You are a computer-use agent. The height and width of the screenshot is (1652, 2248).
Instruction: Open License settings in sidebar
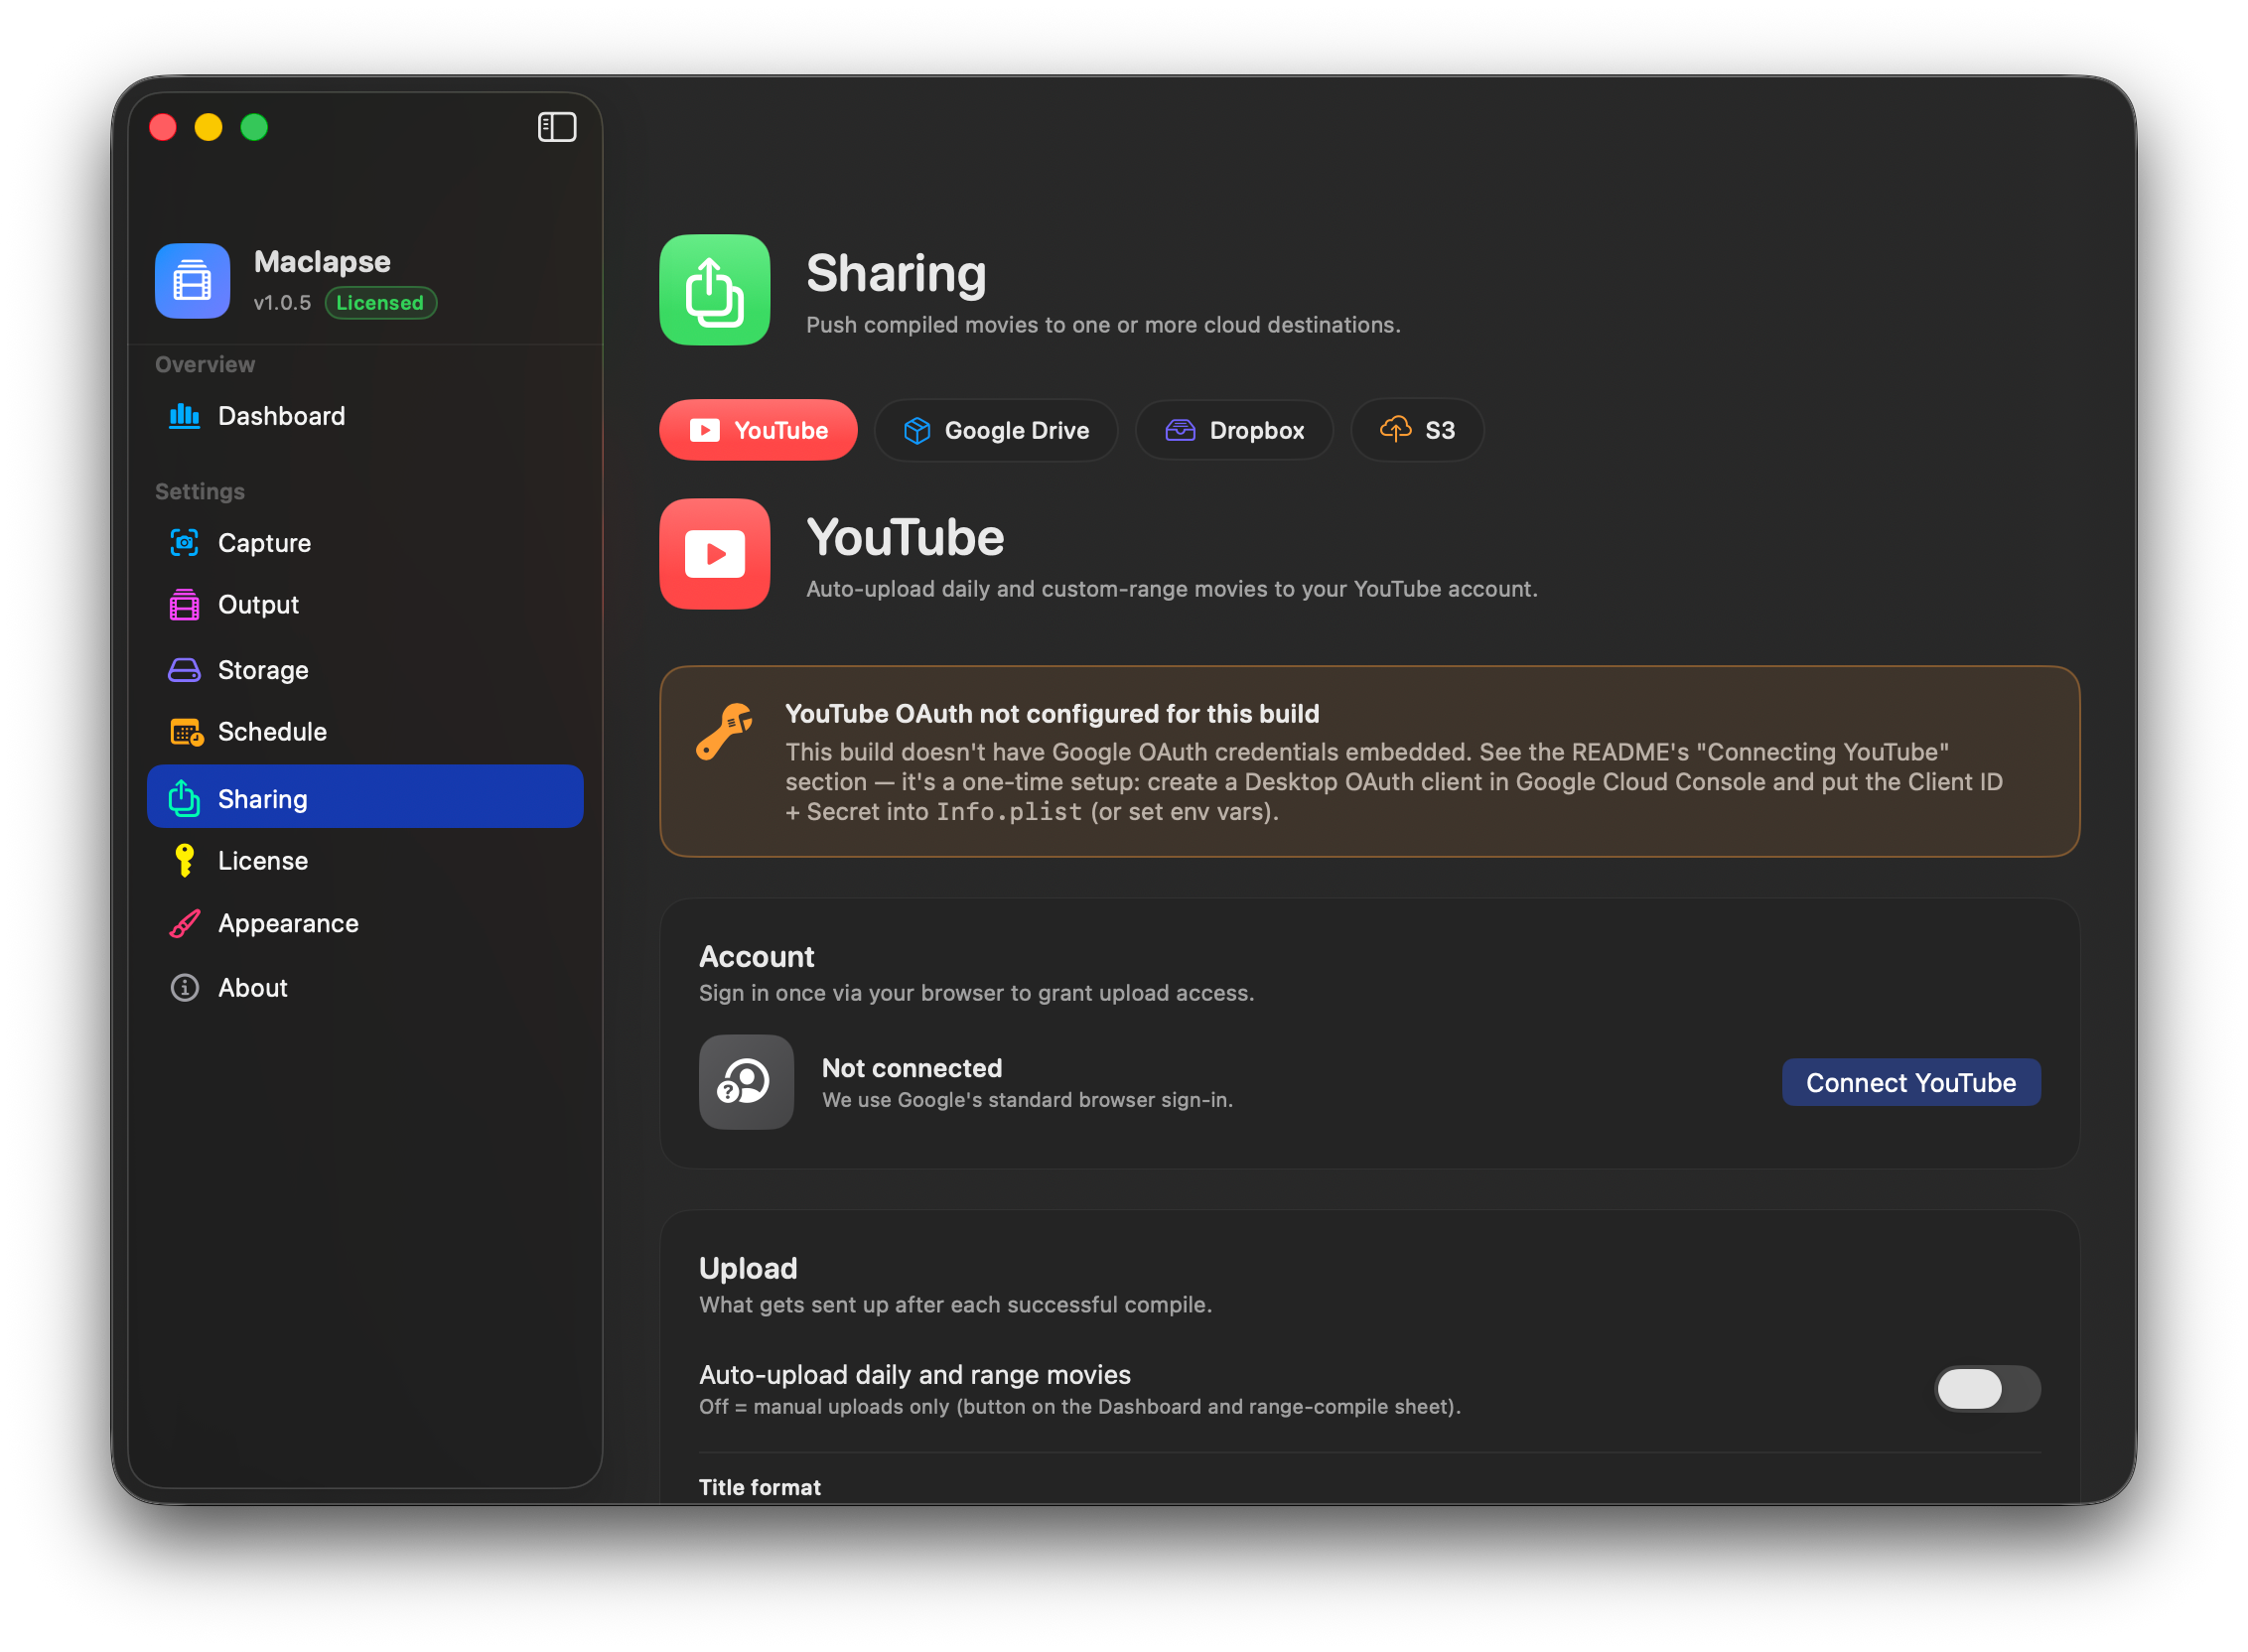(365, 861)
